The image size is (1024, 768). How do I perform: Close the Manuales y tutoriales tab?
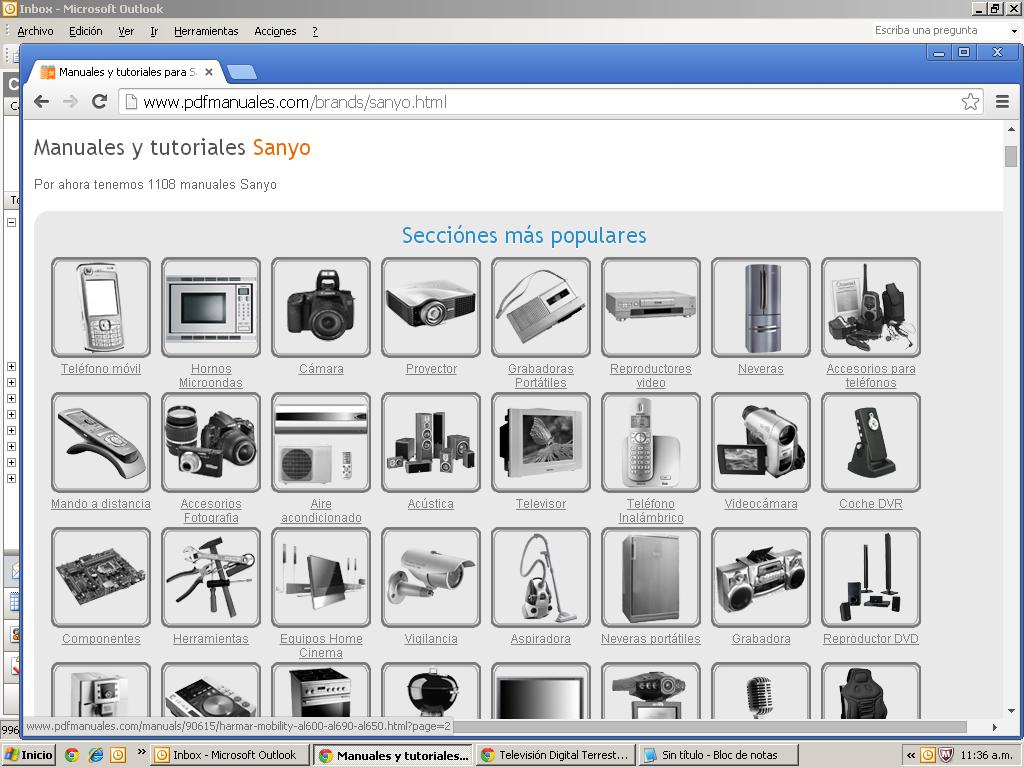click(209, 72)
